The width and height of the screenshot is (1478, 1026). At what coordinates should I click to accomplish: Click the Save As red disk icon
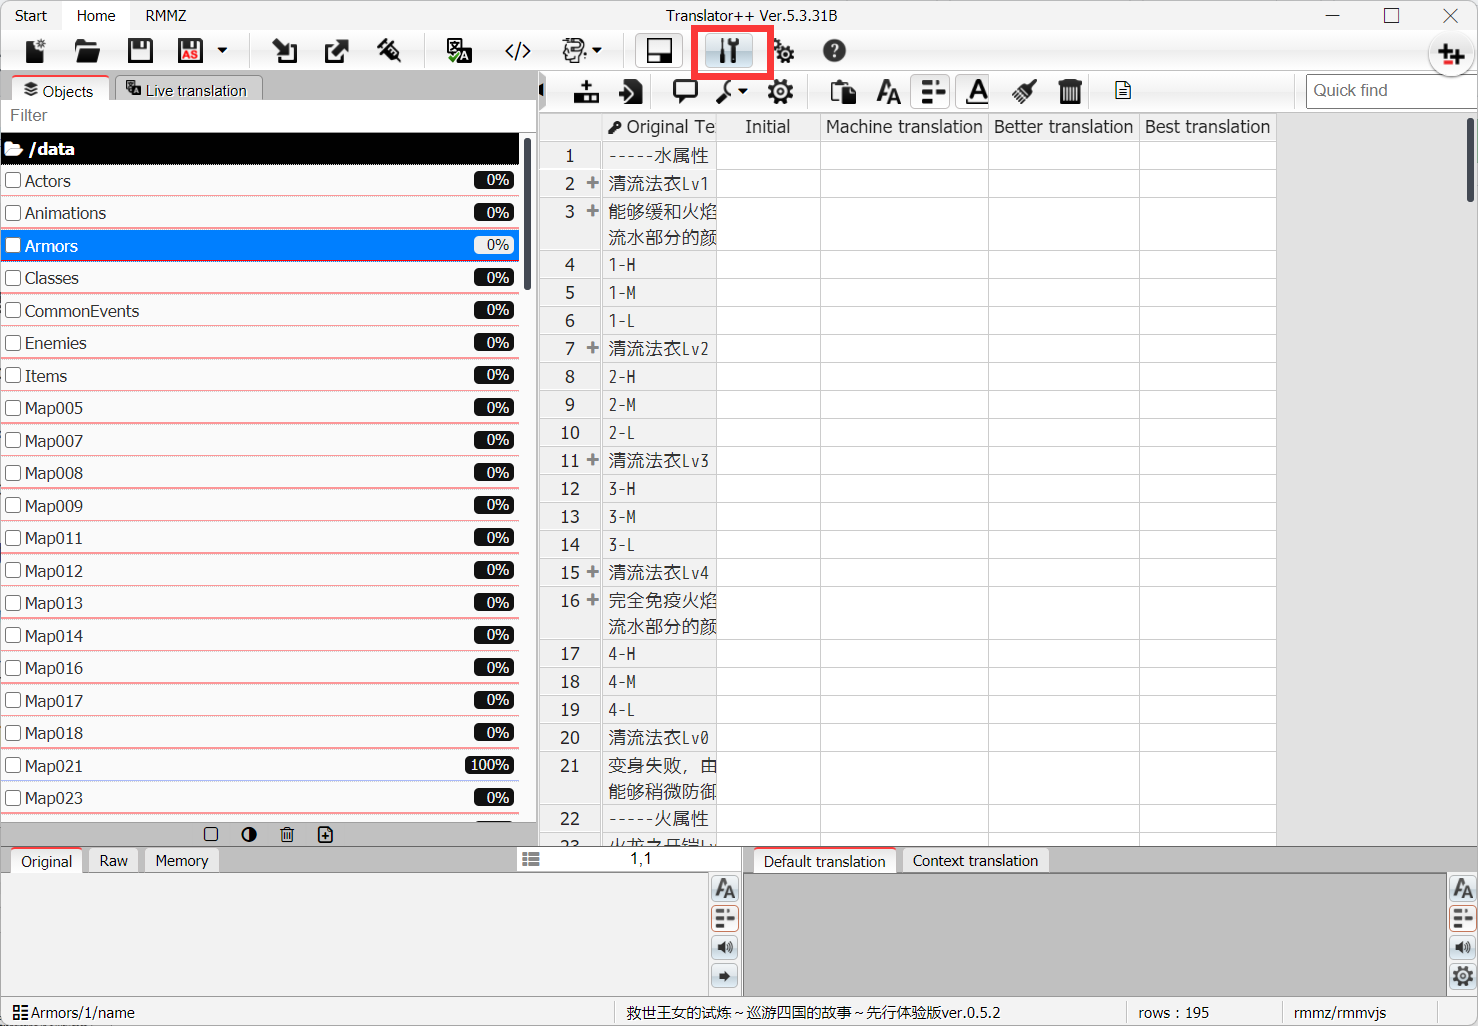tap(190, 51)
